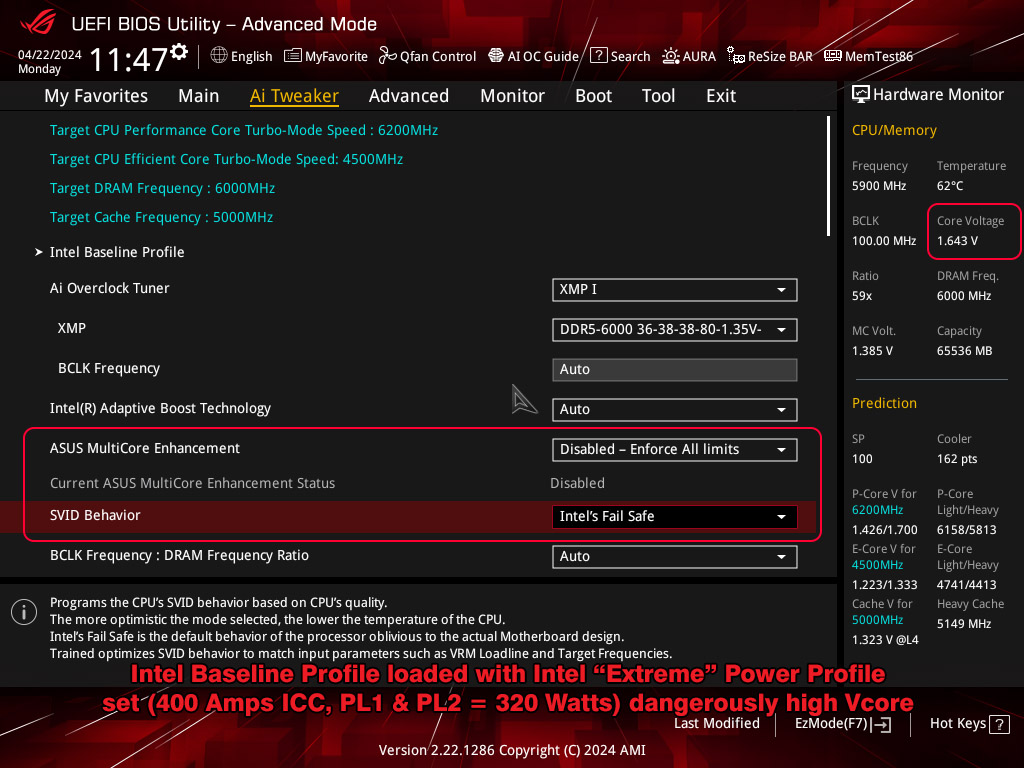This screenshot has height=768, width=1024.
Task: Switch to Exit tab
Action: point(721,96)
